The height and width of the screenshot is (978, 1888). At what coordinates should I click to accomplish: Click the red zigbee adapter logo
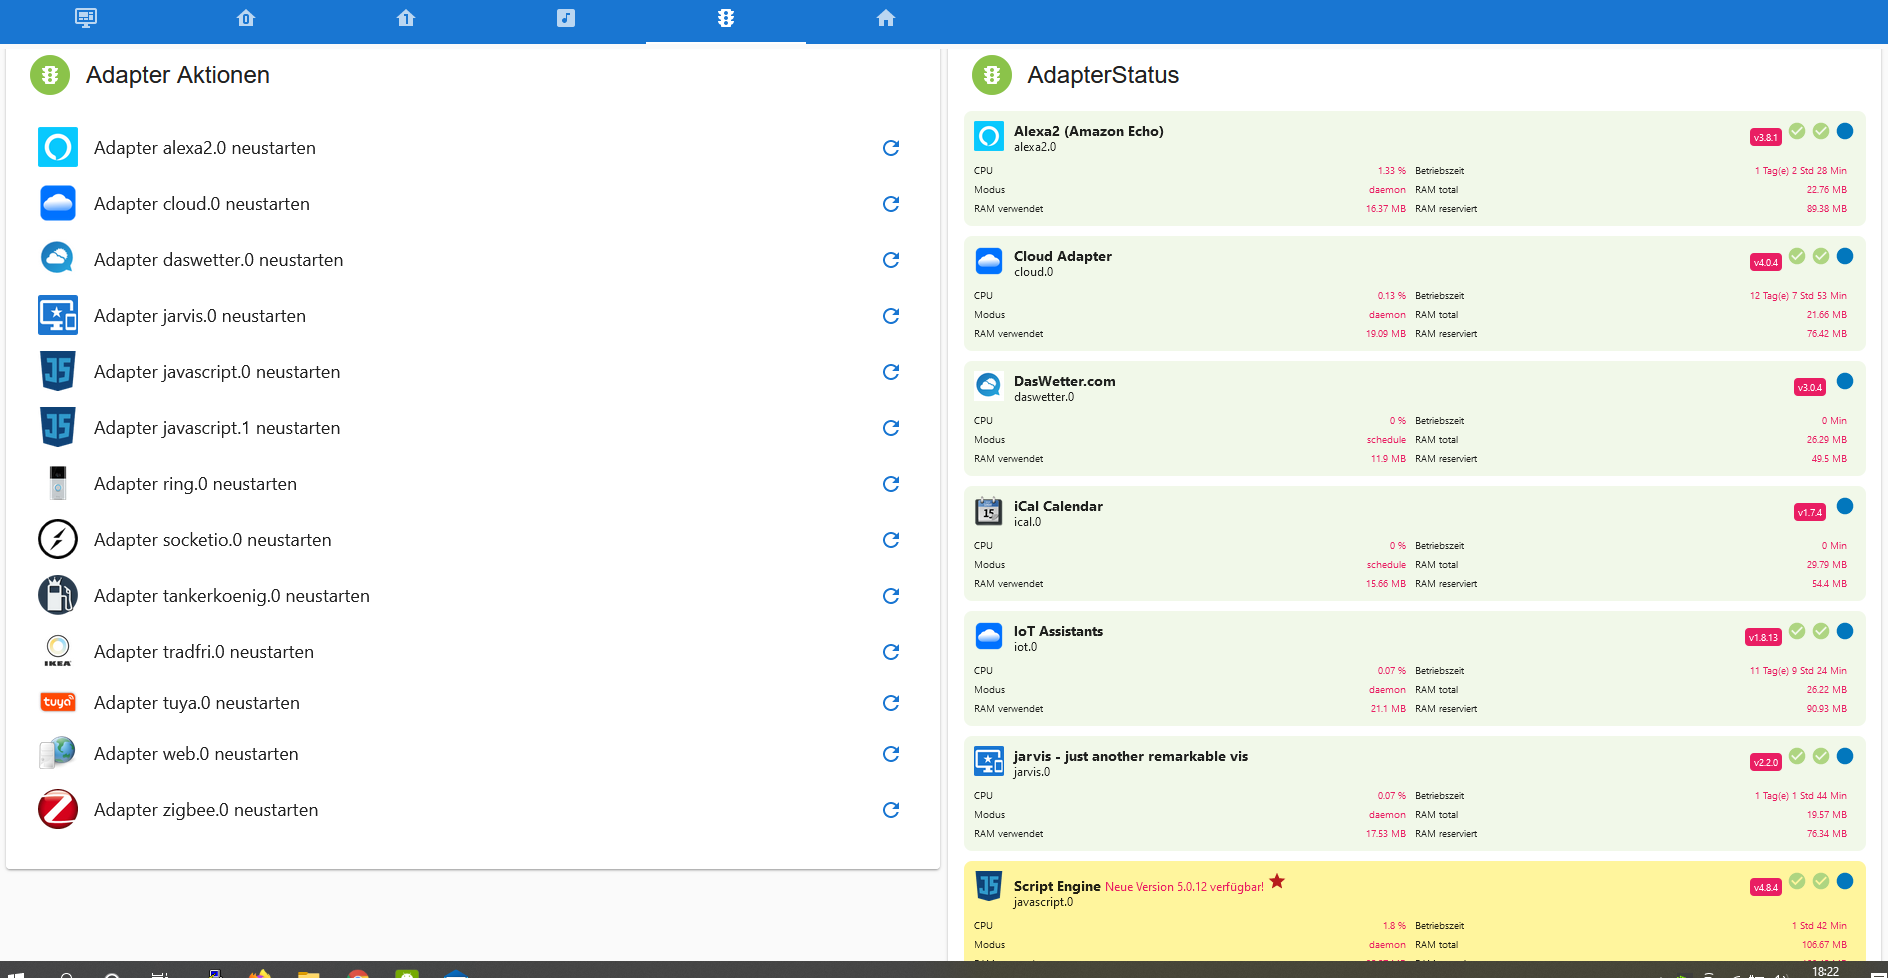58,810
